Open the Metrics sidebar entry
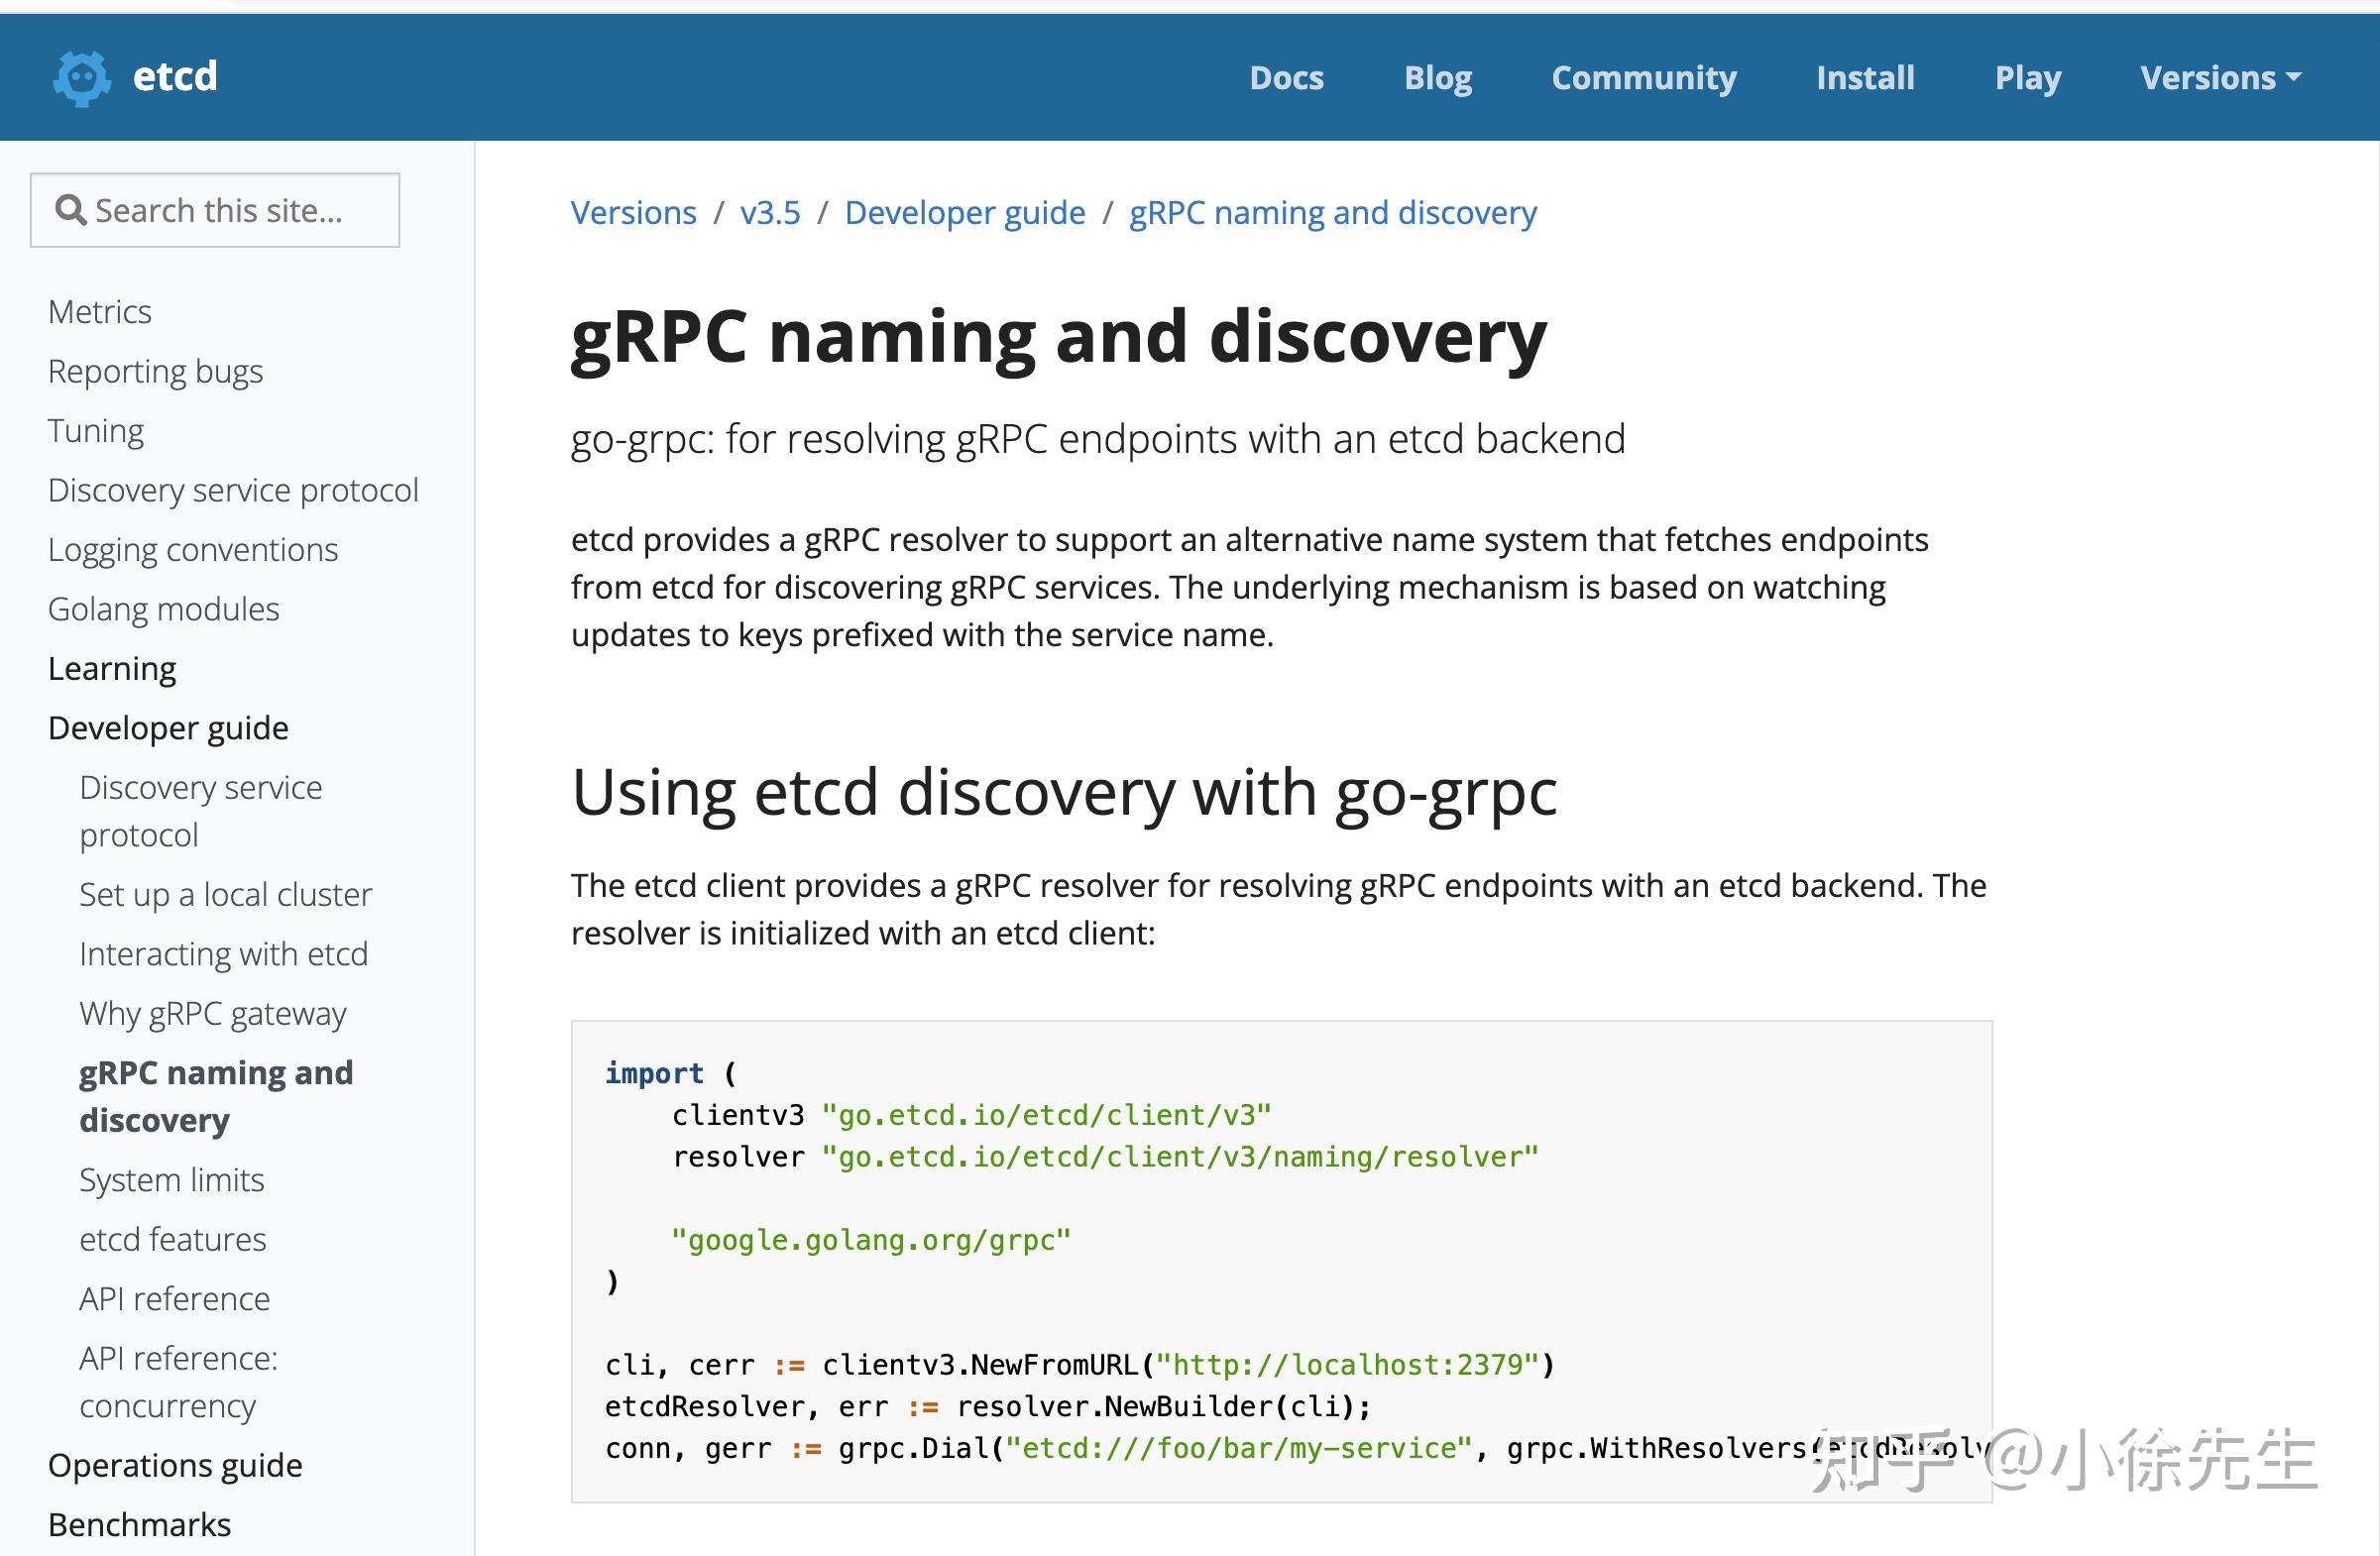The height and width of the screenshot is (1556, 2380). coord(99,311)
